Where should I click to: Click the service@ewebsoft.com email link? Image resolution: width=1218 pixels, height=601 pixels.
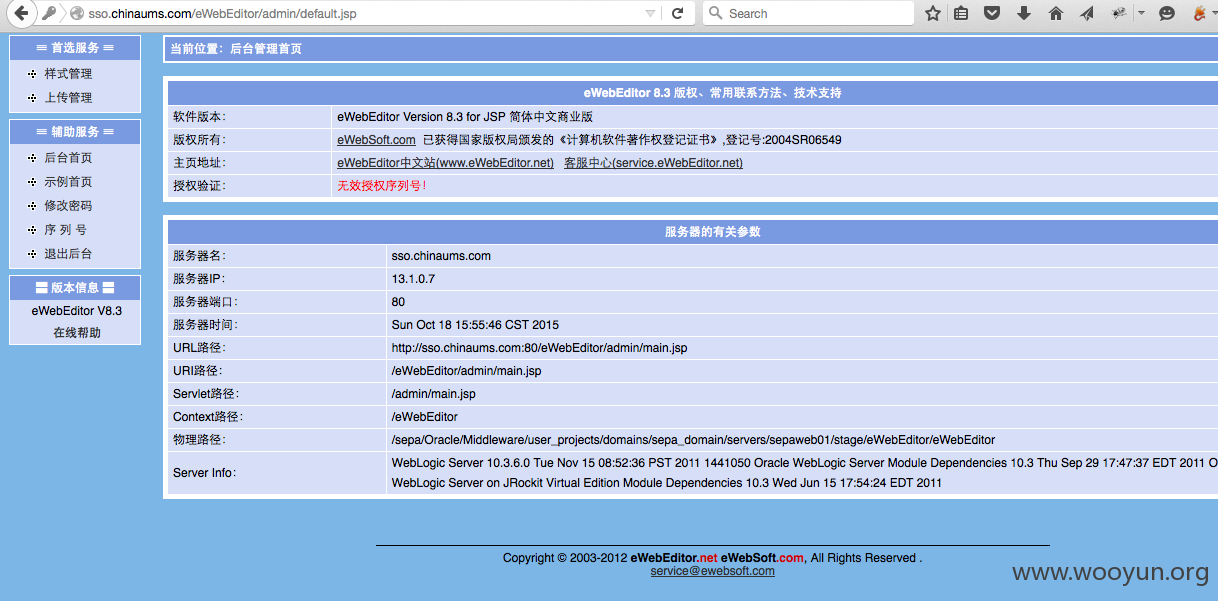[x=712, y=571]
